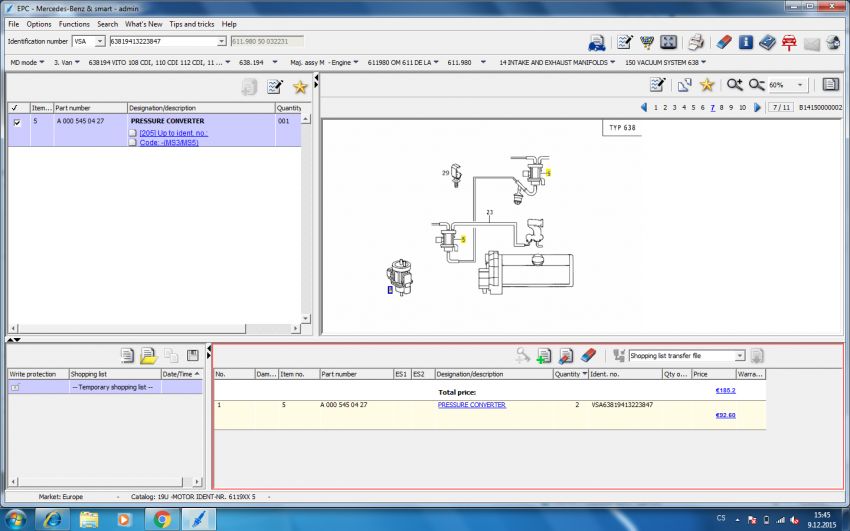Edit shopping list item icon
This screenshot has width=850, height=531.
pos(565,355)
